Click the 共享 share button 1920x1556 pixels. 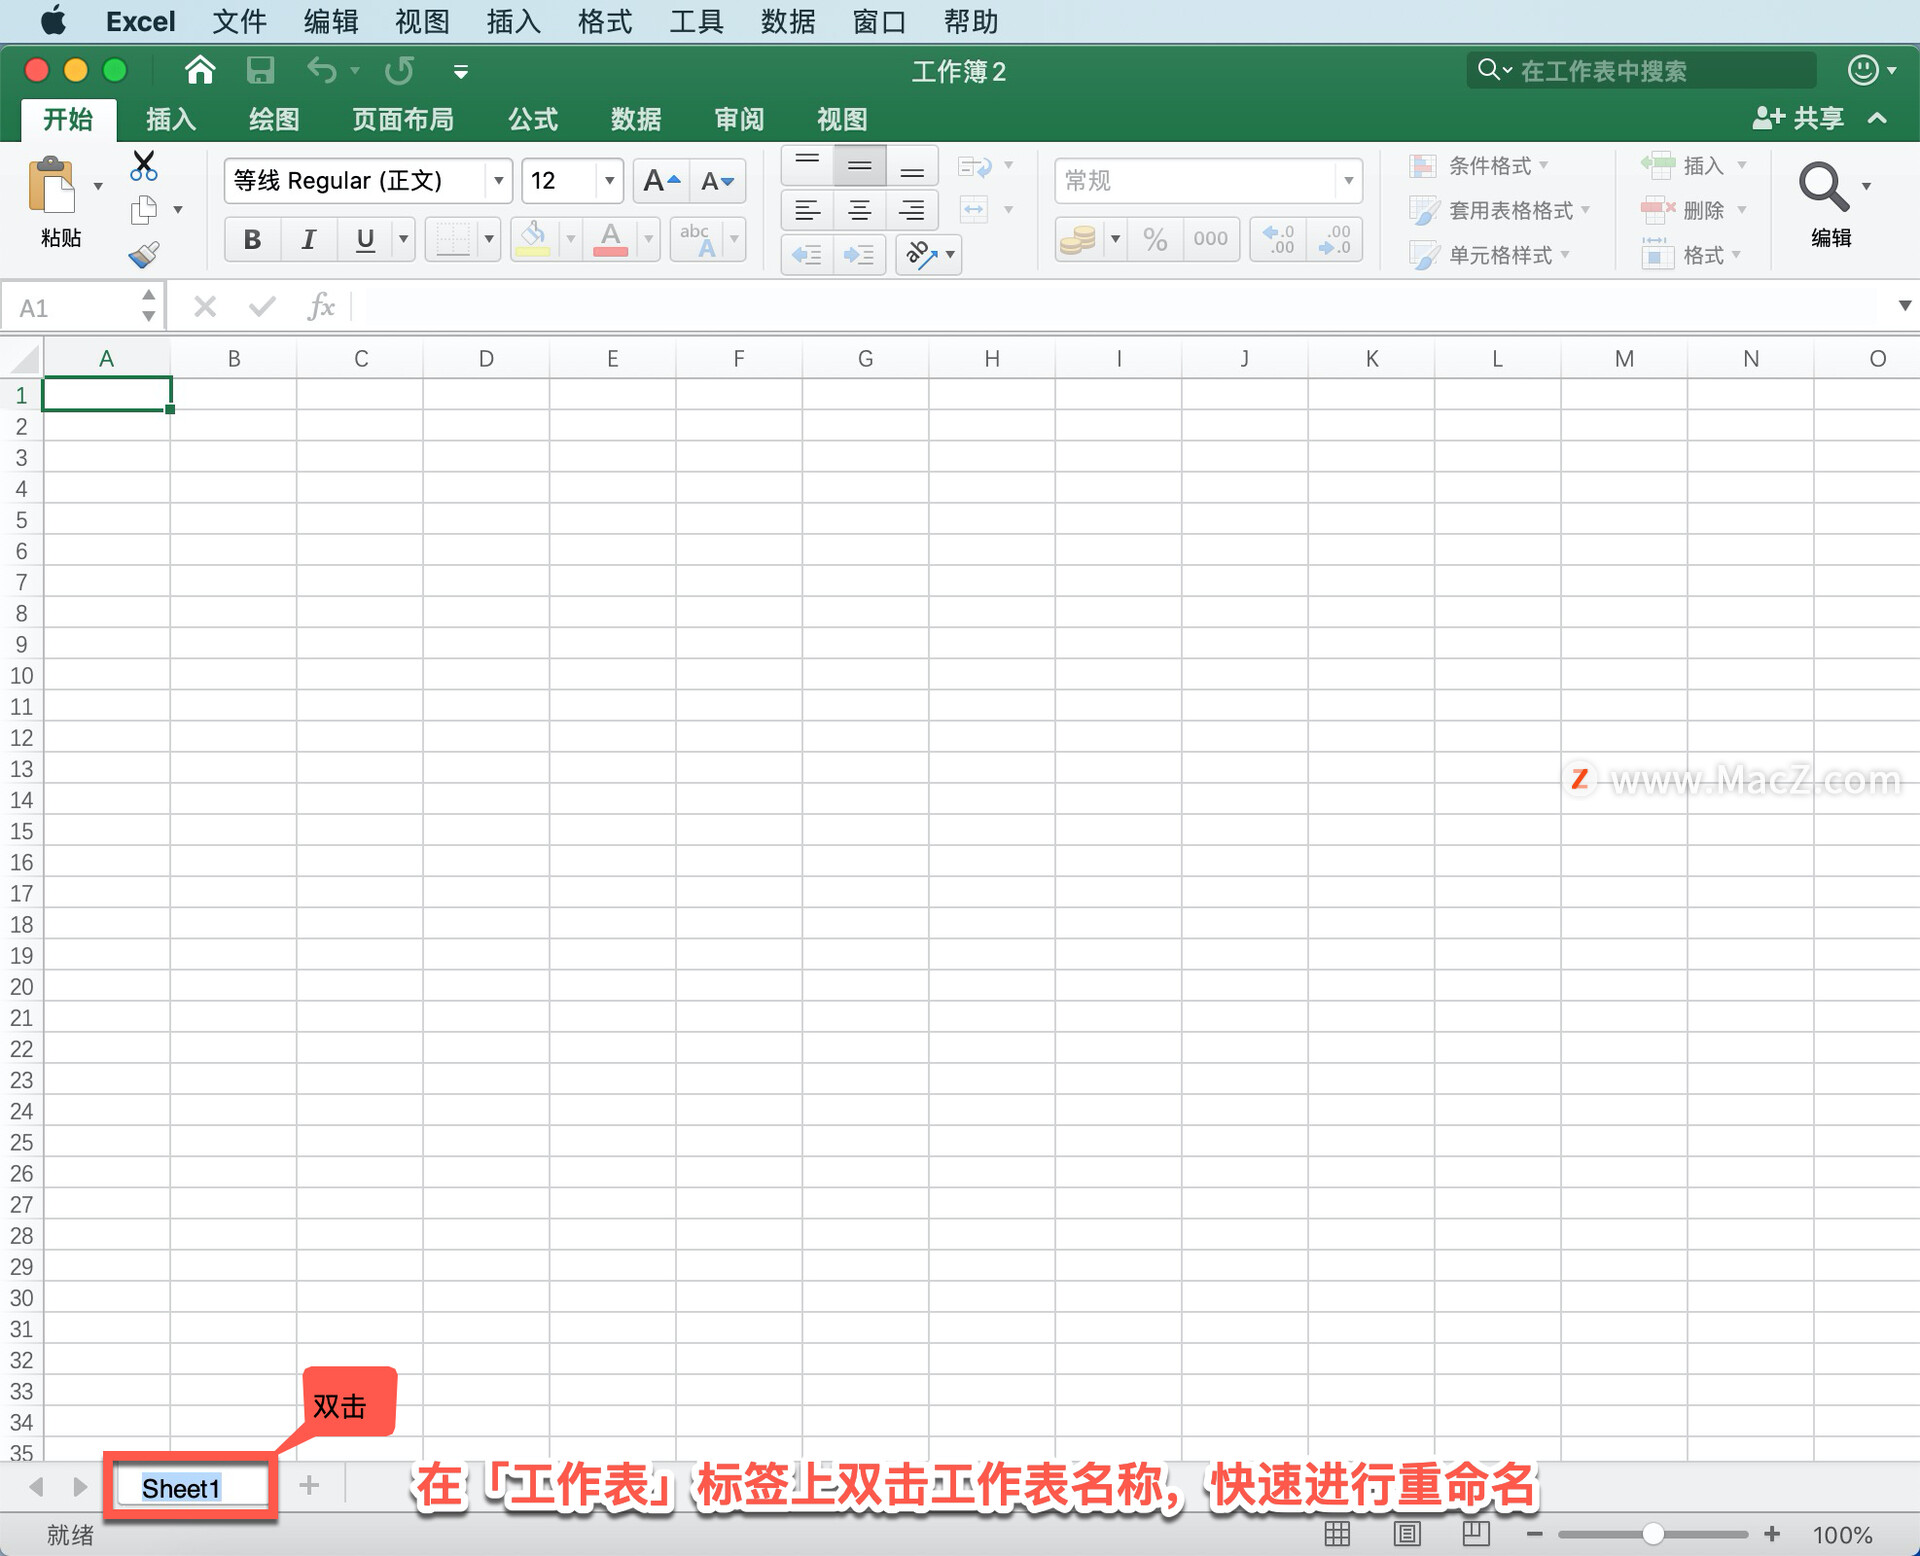[1800, 118]
